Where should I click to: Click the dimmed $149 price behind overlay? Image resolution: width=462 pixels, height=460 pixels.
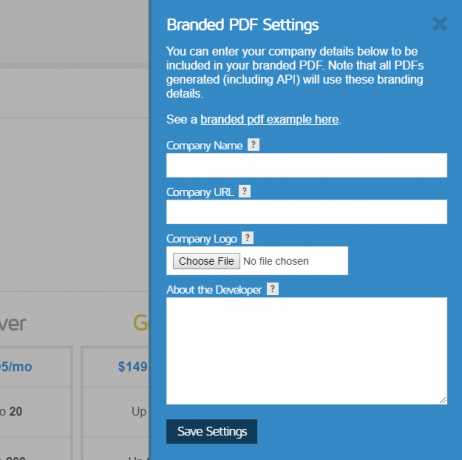(133, 367)
